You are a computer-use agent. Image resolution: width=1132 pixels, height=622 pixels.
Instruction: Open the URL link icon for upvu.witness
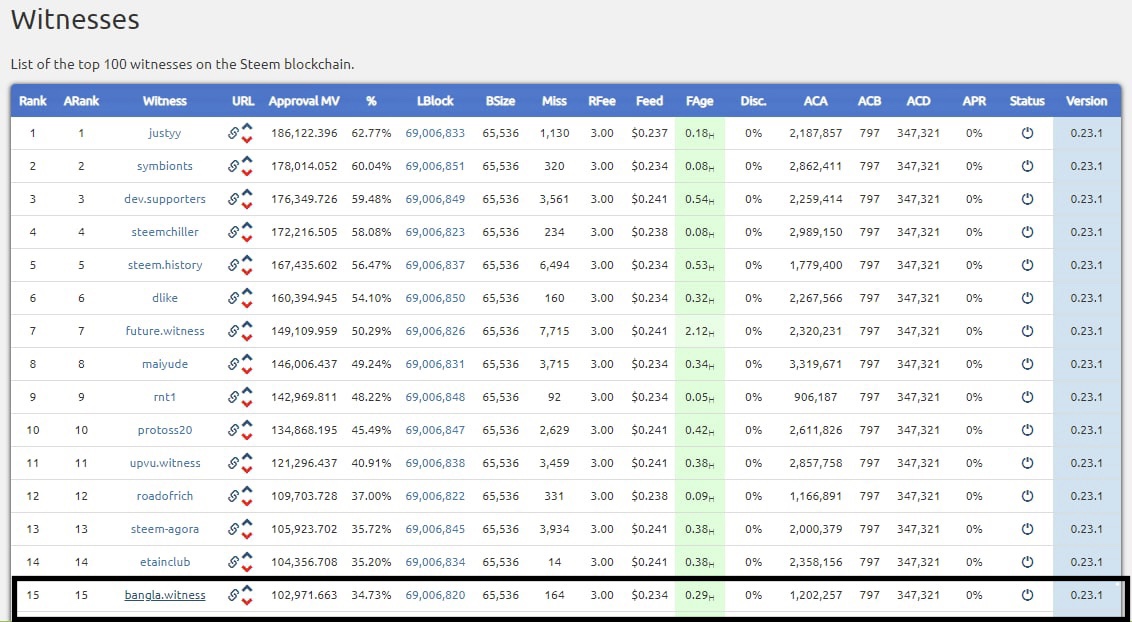pos(234,463)
